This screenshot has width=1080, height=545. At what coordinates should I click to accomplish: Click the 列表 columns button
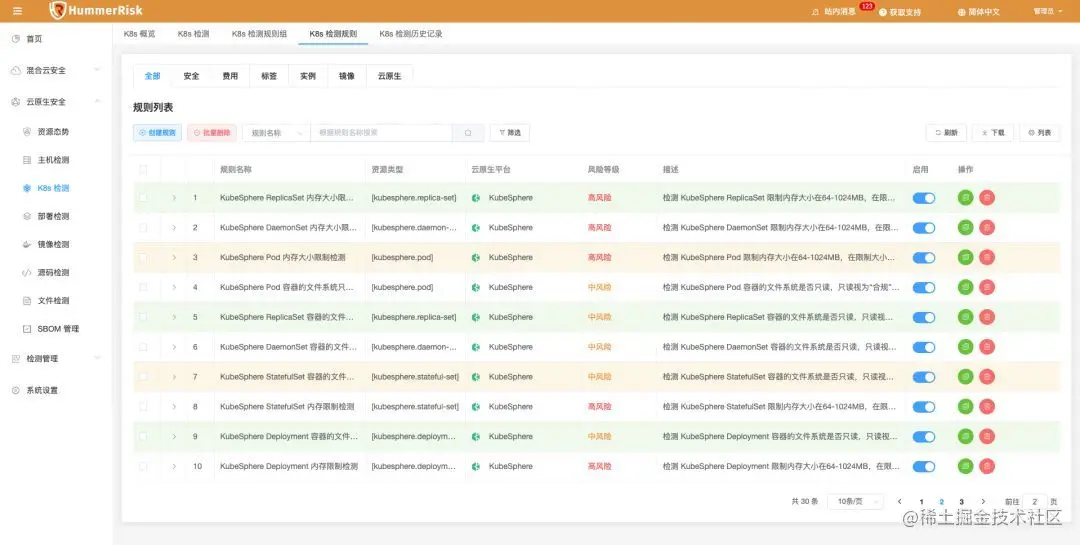click(x=1039, y=133)
